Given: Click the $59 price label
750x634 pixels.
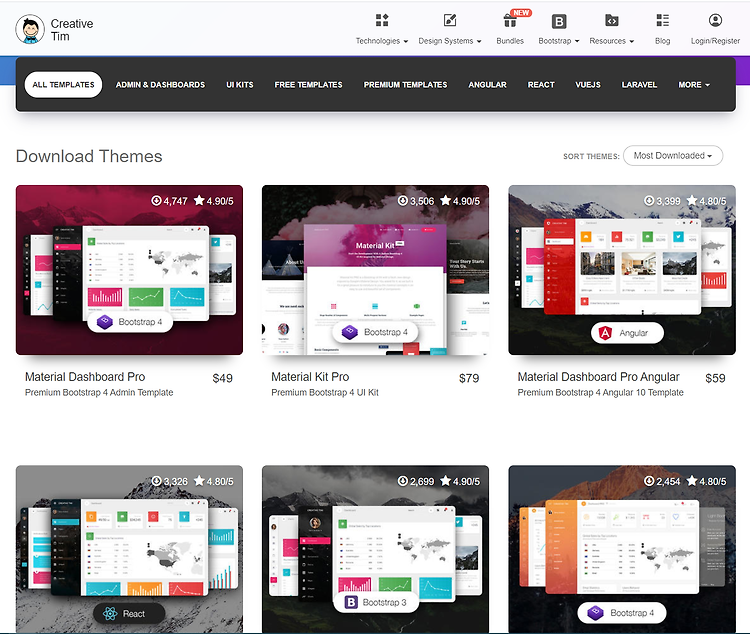Looking at the screenshot, I should [x=715, y=378].
